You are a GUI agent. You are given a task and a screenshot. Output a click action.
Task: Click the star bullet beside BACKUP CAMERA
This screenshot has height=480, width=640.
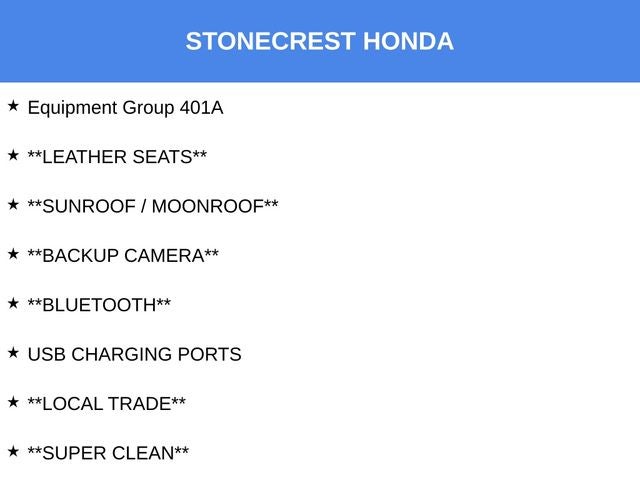(x=13, y=254)
